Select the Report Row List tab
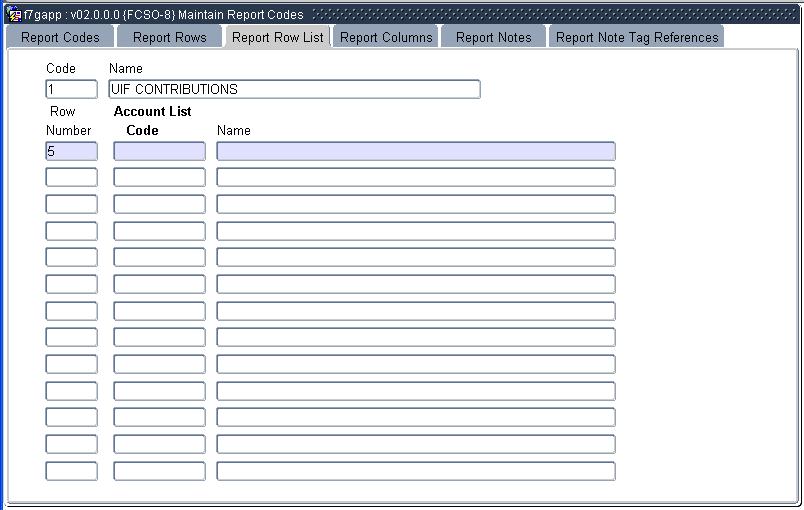The height and width of the screenshot is (510, 804). [277, 37]
